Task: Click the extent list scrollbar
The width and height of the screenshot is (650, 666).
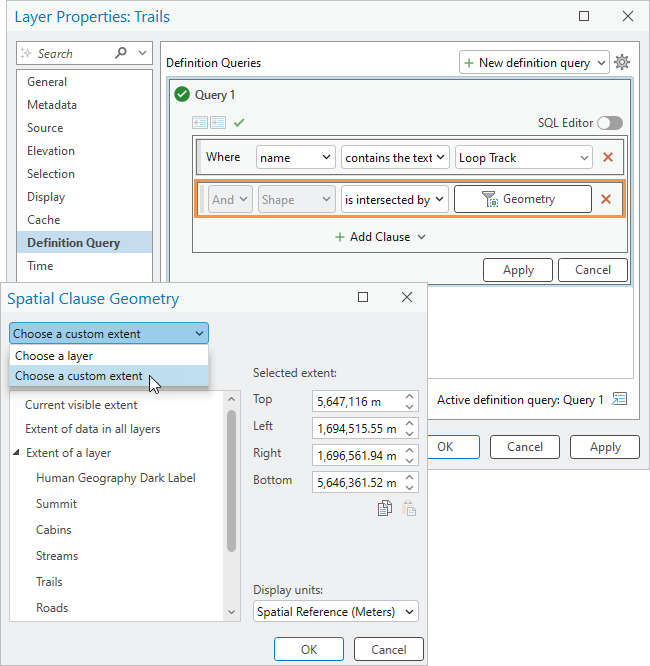Action: pos(232,480)
